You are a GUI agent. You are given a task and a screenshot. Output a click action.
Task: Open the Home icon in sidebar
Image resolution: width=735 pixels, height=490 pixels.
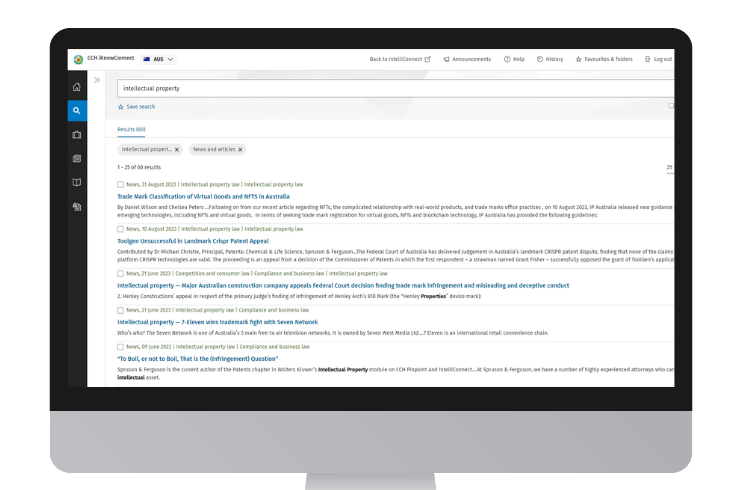77,87
